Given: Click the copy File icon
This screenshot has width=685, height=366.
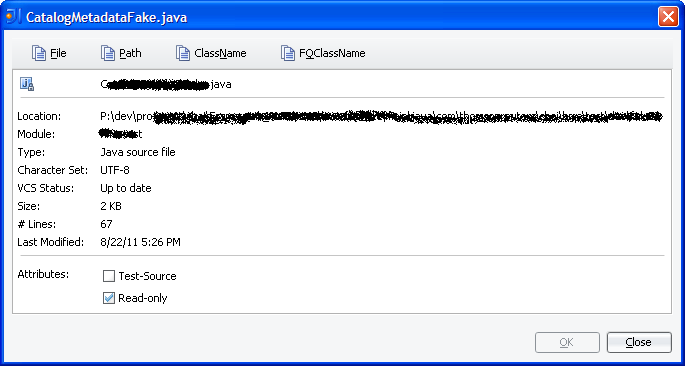Looking at the screenshot, I should (x=39, y=53).
